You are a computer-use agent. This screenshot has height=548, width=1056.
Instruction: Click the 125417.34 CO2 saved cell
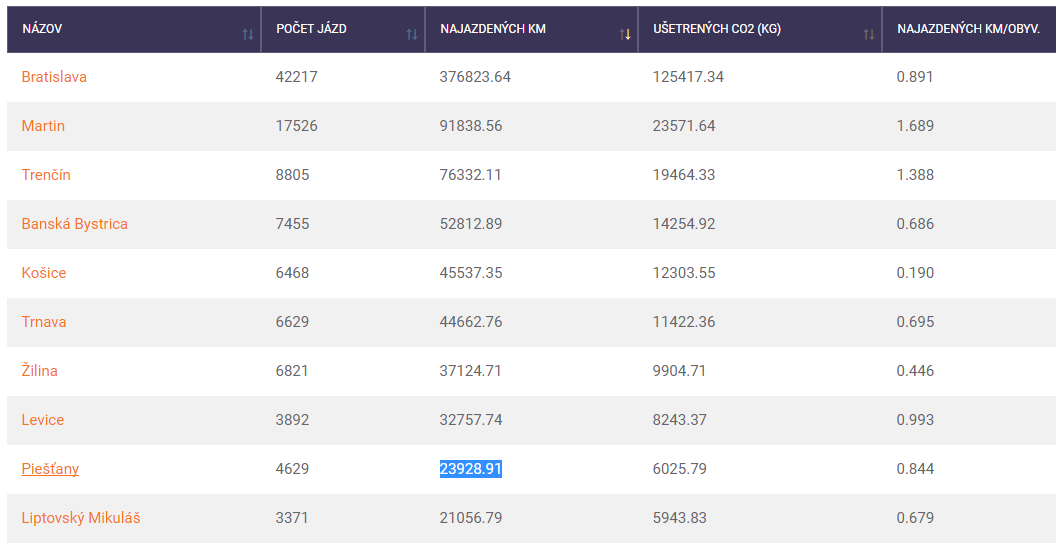point(688,77)
